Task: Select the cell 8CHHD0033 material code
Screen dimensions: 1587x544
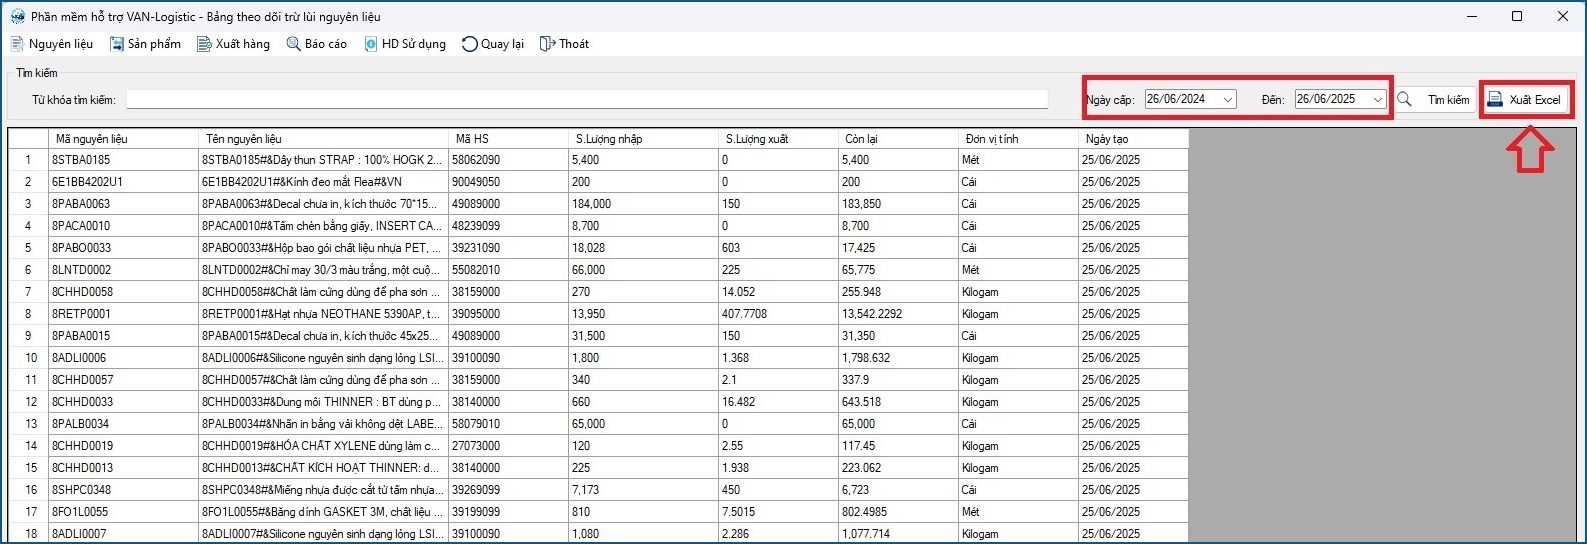Action: point(124,402)
